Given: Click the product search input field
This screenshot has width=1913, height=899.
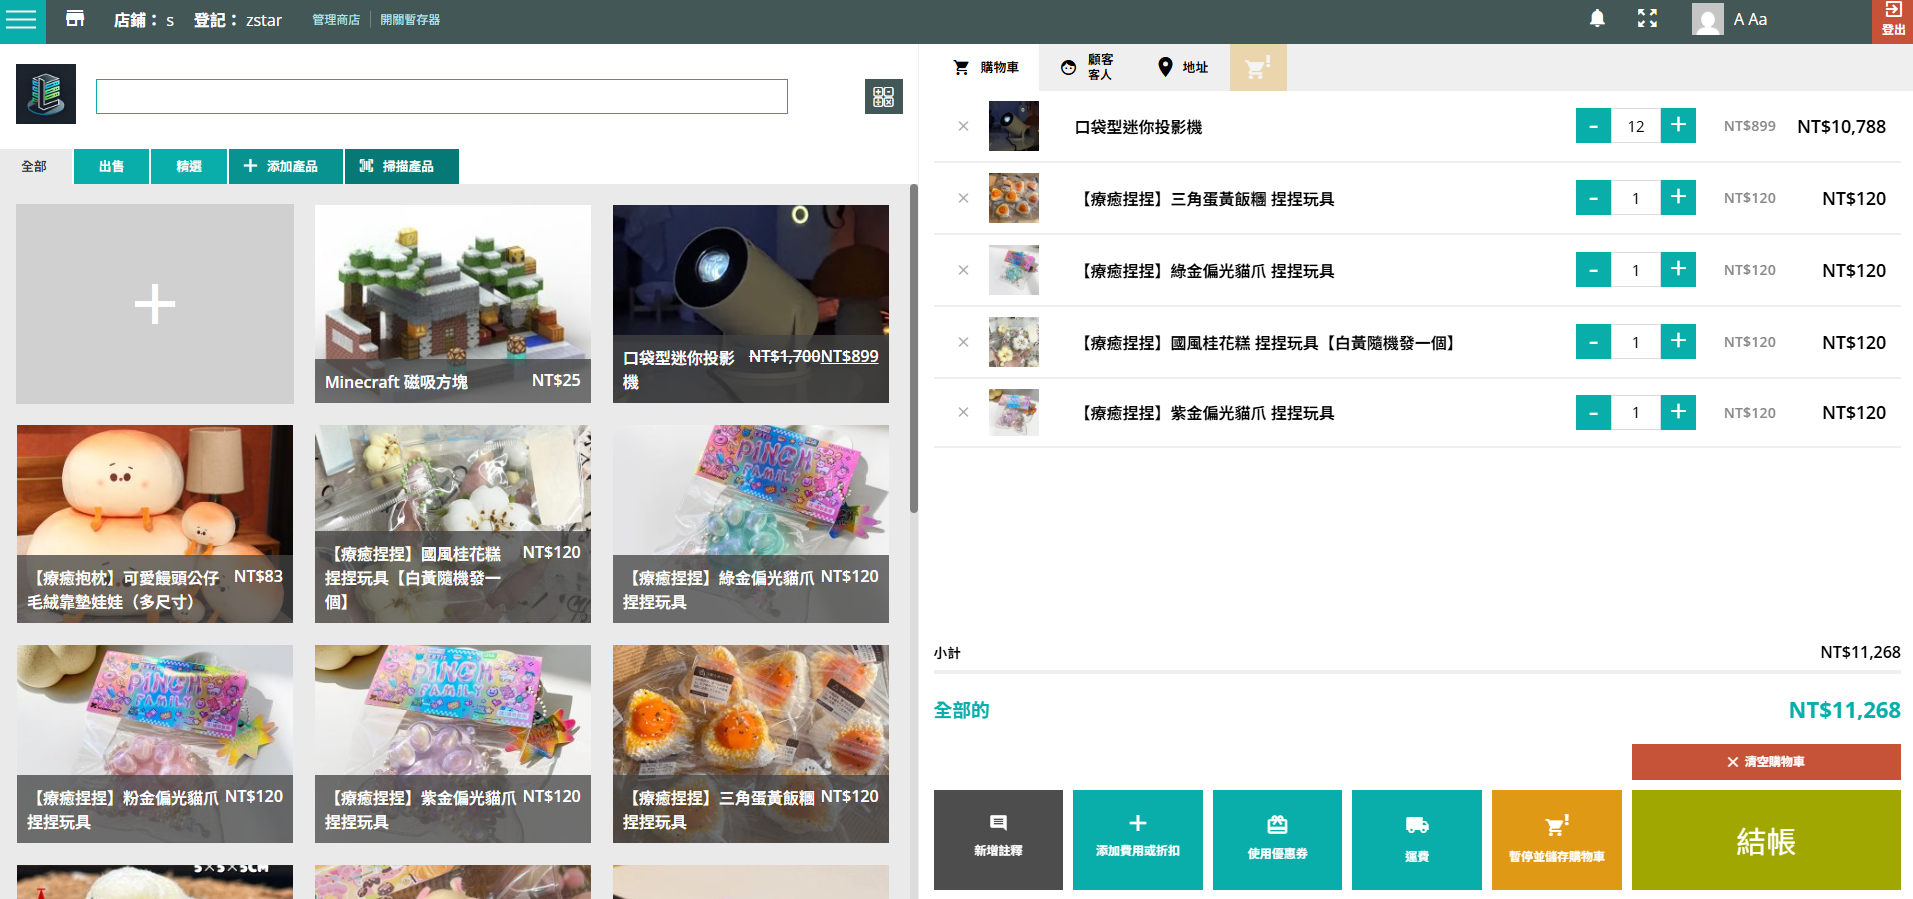Looking at the screenshot, I should coord(441,97).
